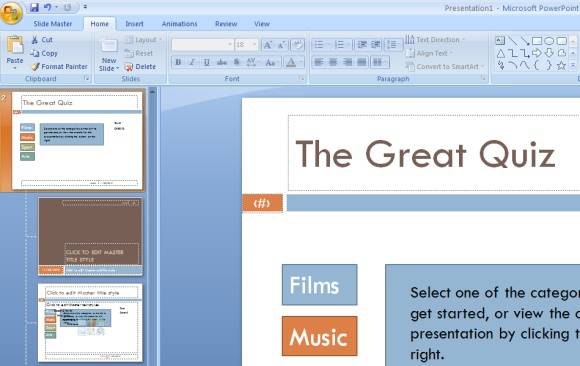The width and height of the screenshot is (580, 366).
Task: Switch to the View tab
Action: coord(262,24)
